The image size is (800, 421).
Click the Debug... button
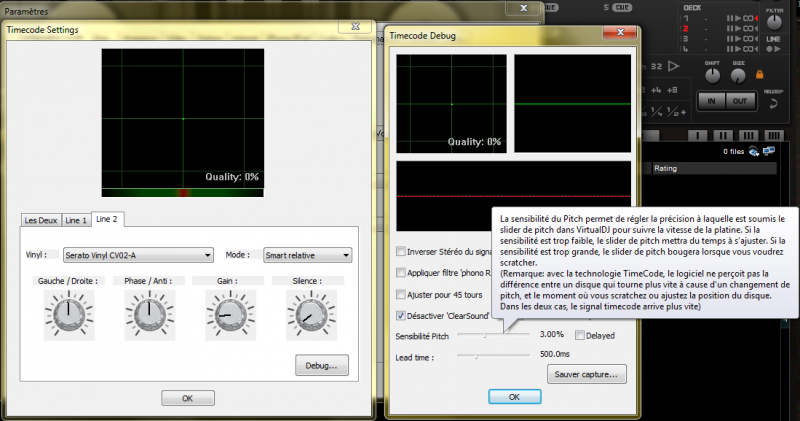point(321,365)
